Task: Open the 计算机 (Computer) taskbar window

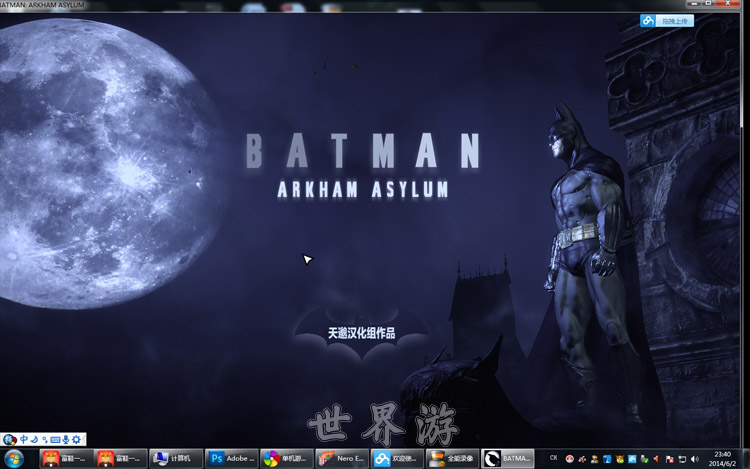Action: point(176,458)
